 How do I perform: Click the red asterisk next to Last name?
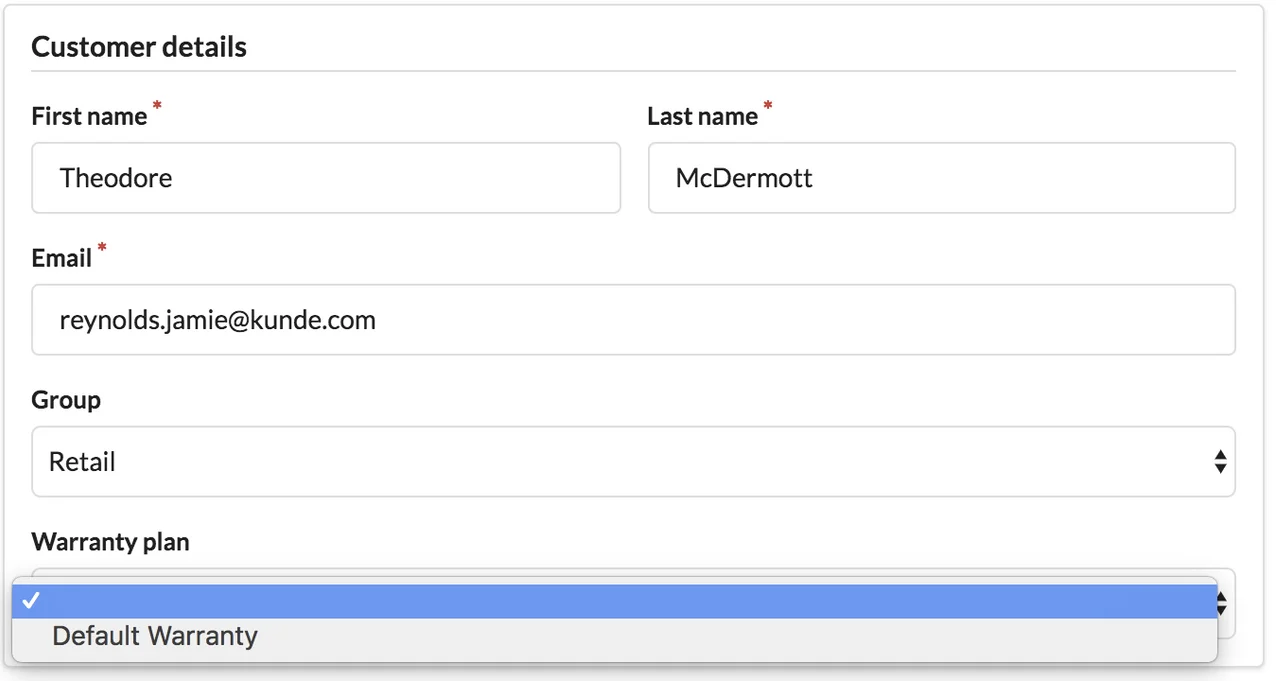768,106
